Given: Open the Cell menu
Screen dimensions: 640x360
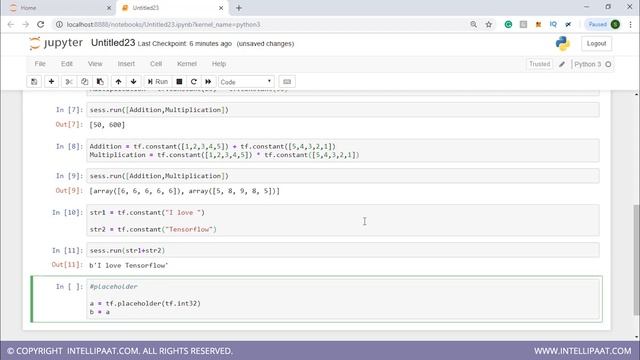Looking at the screenshot, I should pos(156,64).
